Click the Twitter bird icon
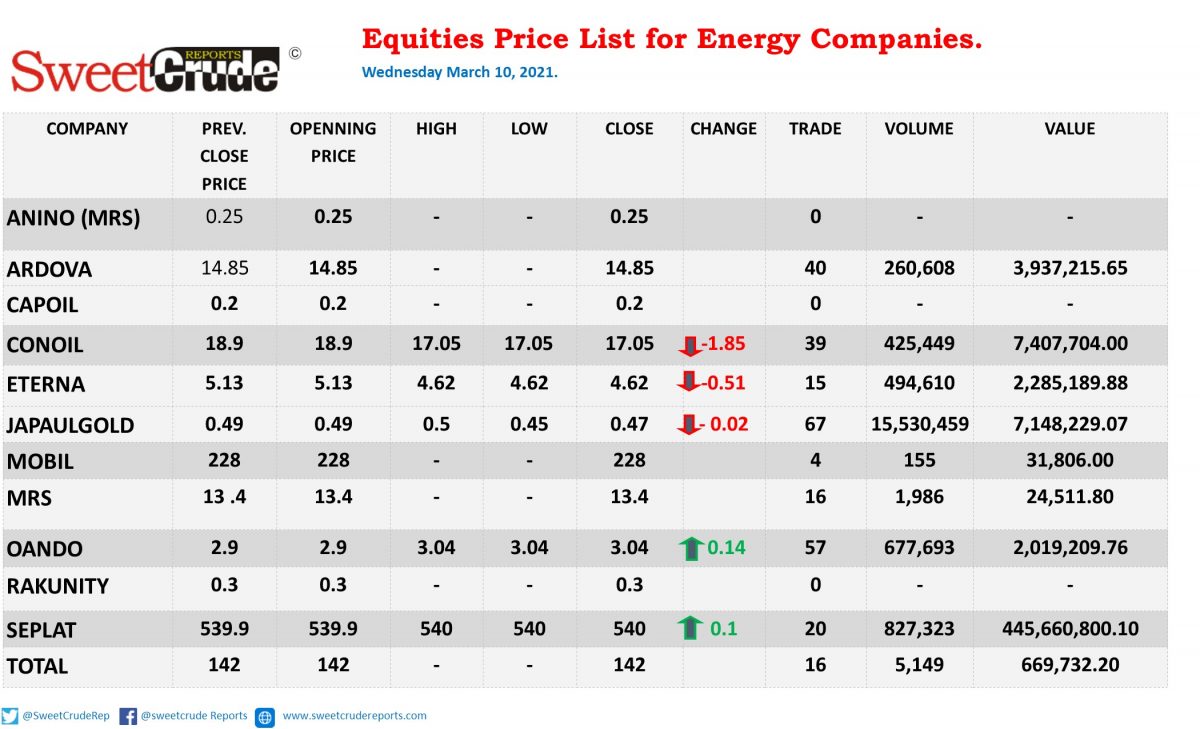This screenshot has height=729, width=1200. point(10,716)
